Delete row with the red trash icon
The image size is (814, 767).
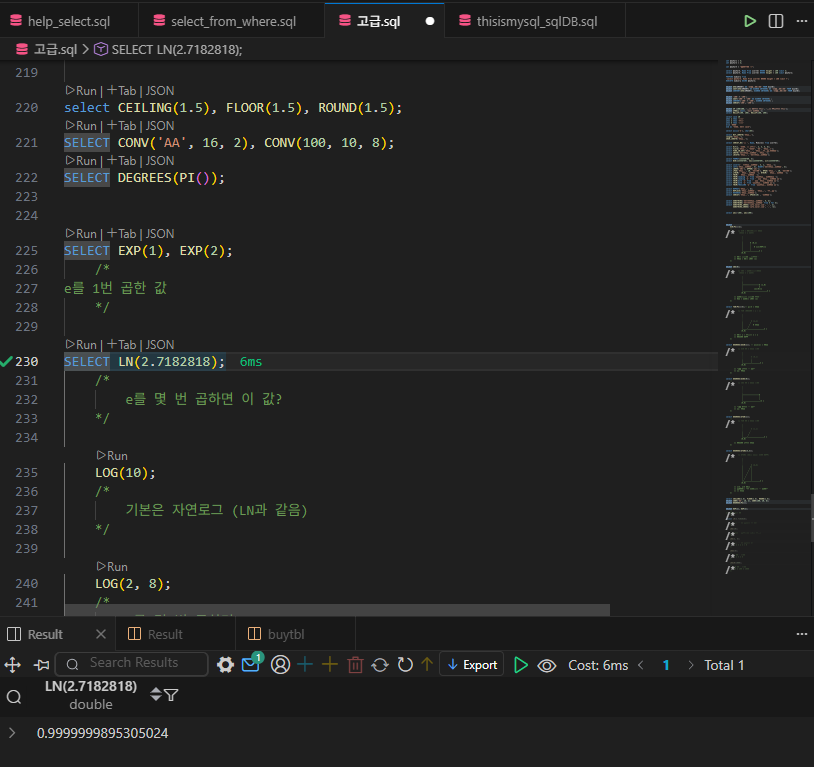355,665
